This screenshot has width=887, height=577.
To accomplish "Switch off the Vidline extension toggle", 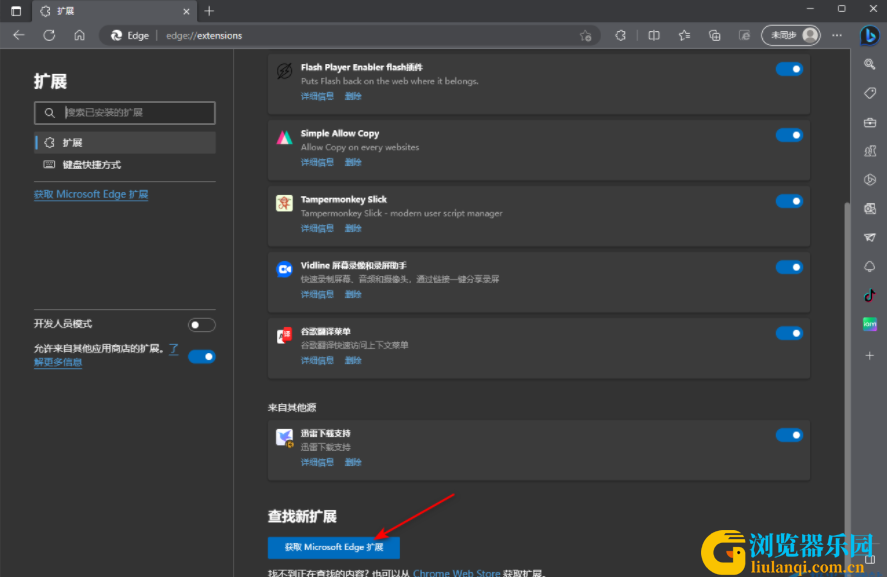I will click(x=789, y=267).
